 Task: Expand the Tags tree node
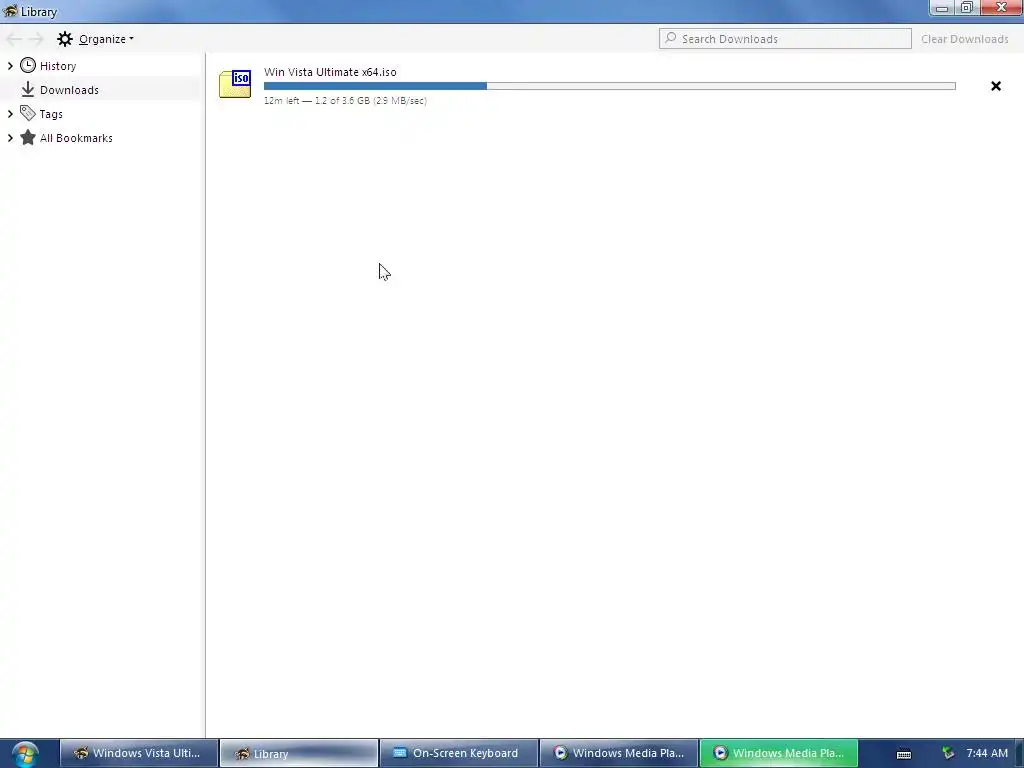pos(10,114)
